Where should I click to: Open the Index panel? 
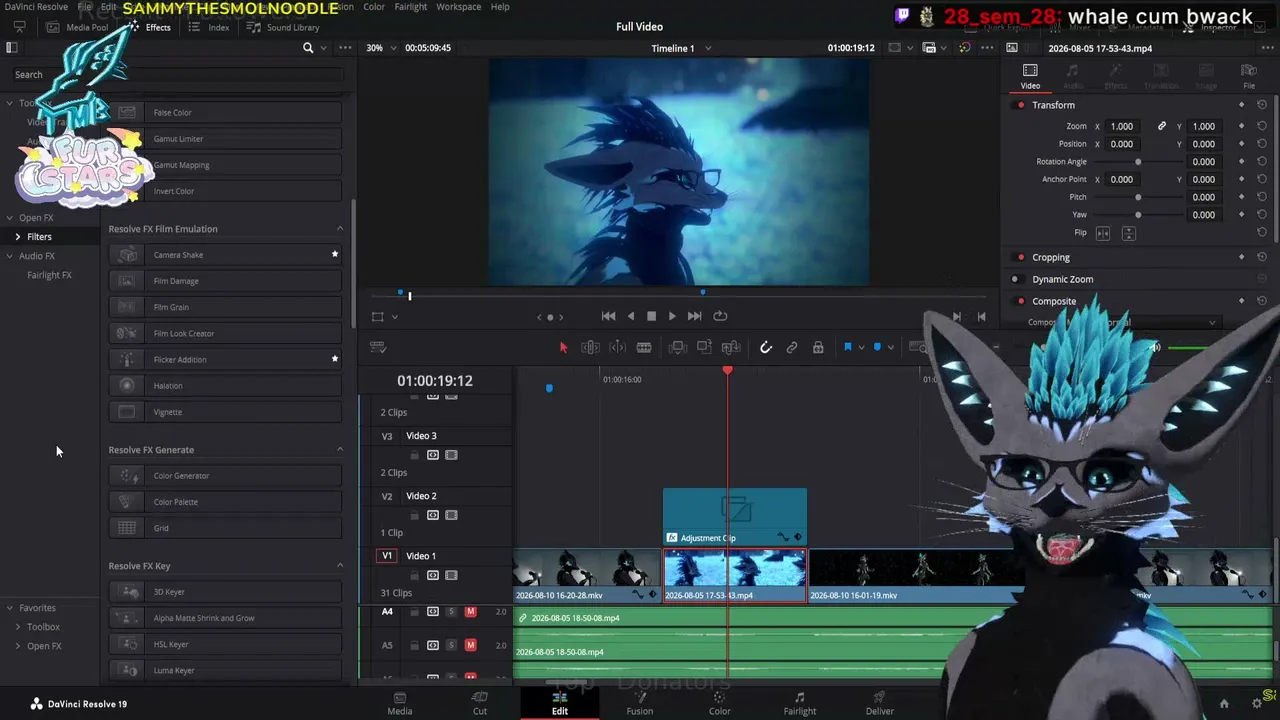[211, 28]
